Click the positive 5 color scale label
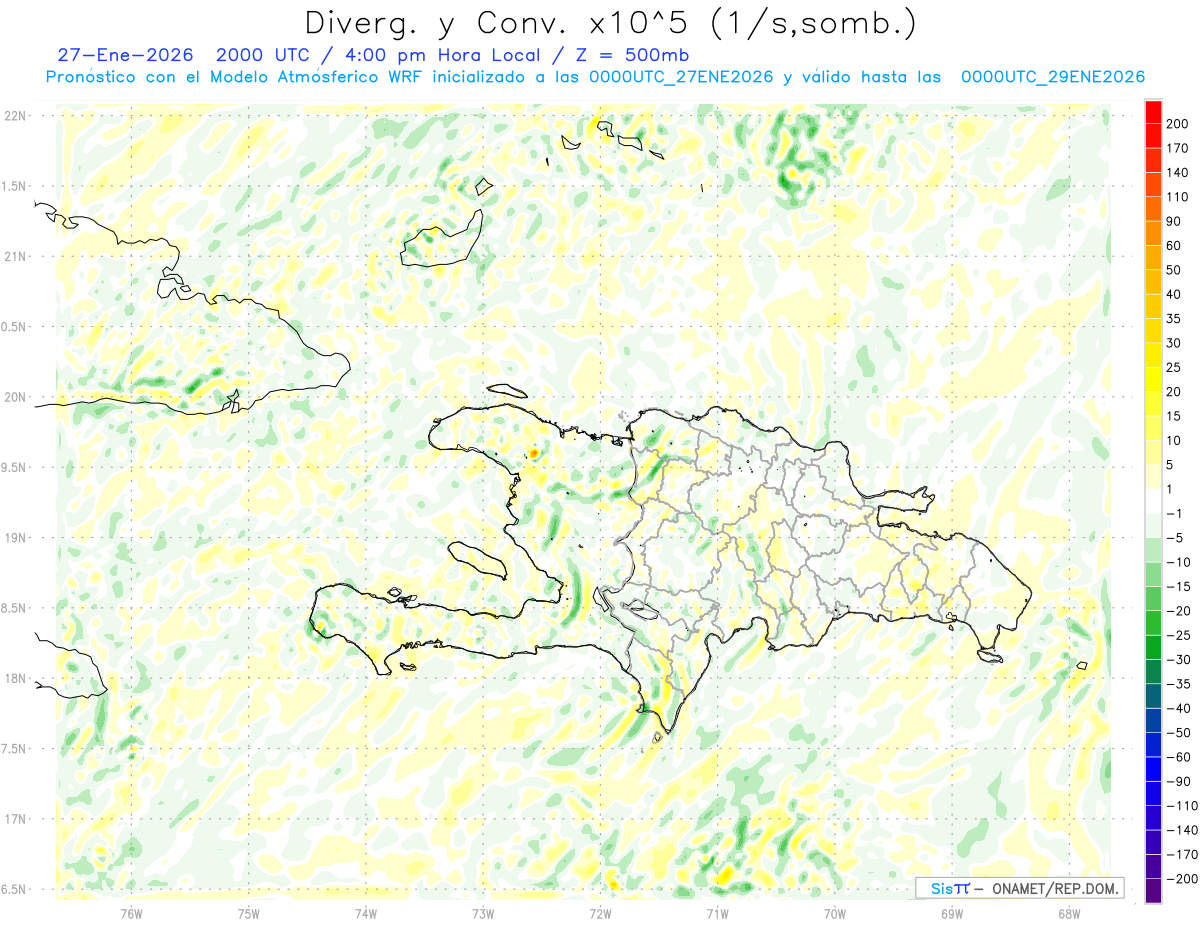The height and width of the screenshot is (927, 1200). [x=1171, y=465]
